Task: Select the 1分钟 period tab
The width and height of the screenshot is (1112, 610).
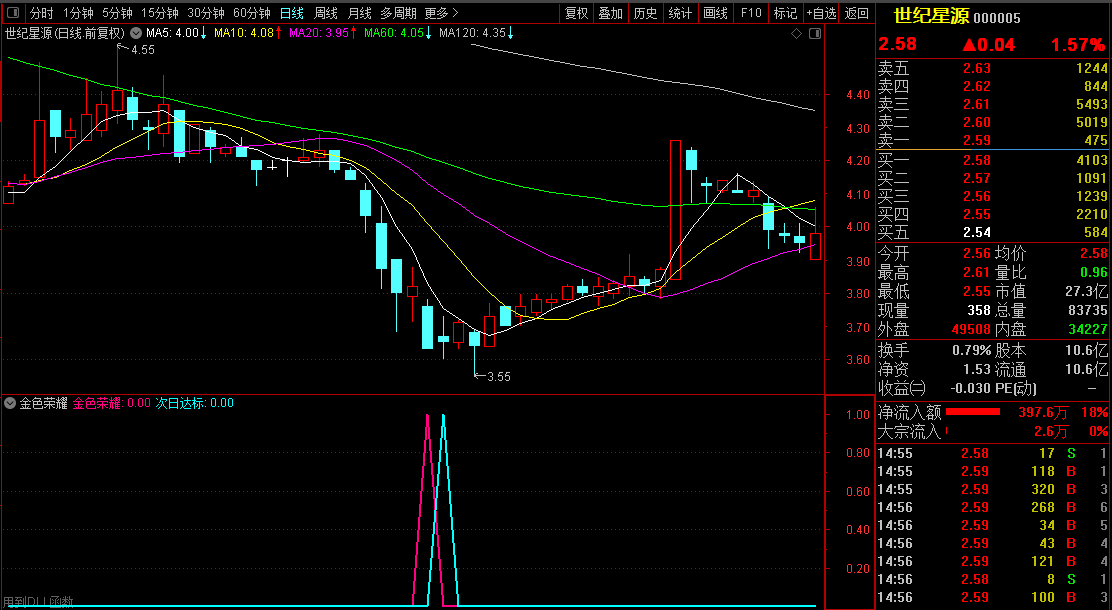Action: point(78,13)
